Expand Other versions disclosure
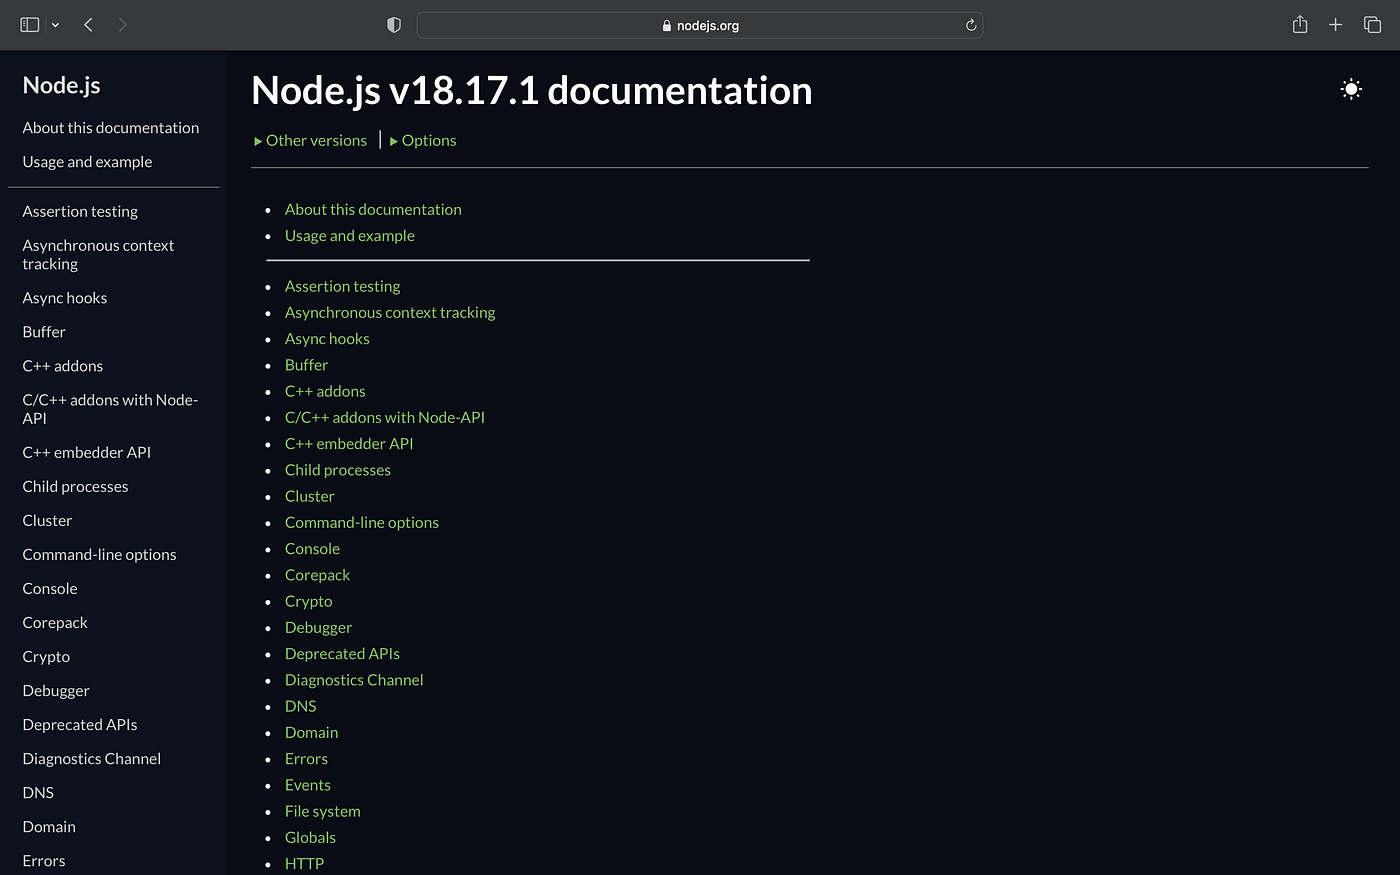The width and height of the screenshot is (1400, 875). click(311, 141)
